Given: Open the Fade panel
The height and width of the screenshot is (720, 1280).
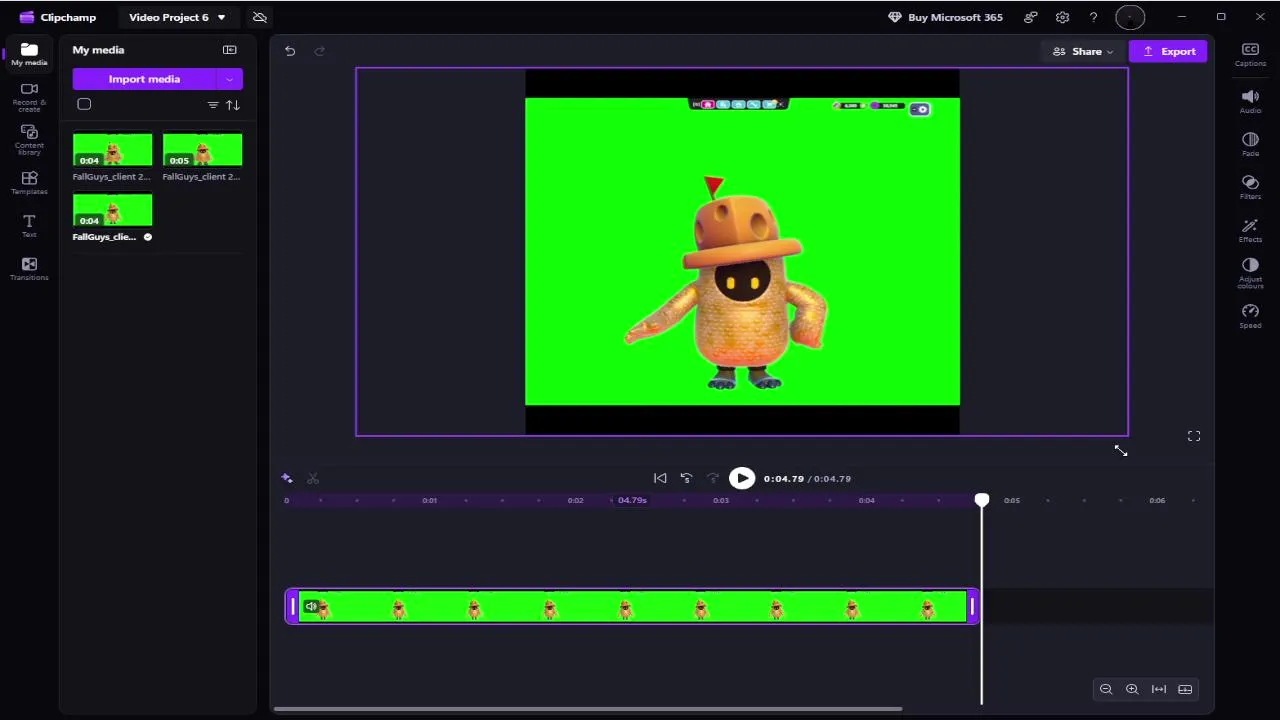Looking at the screenshot, I should pyautogui.click(x=1250, y=144).
